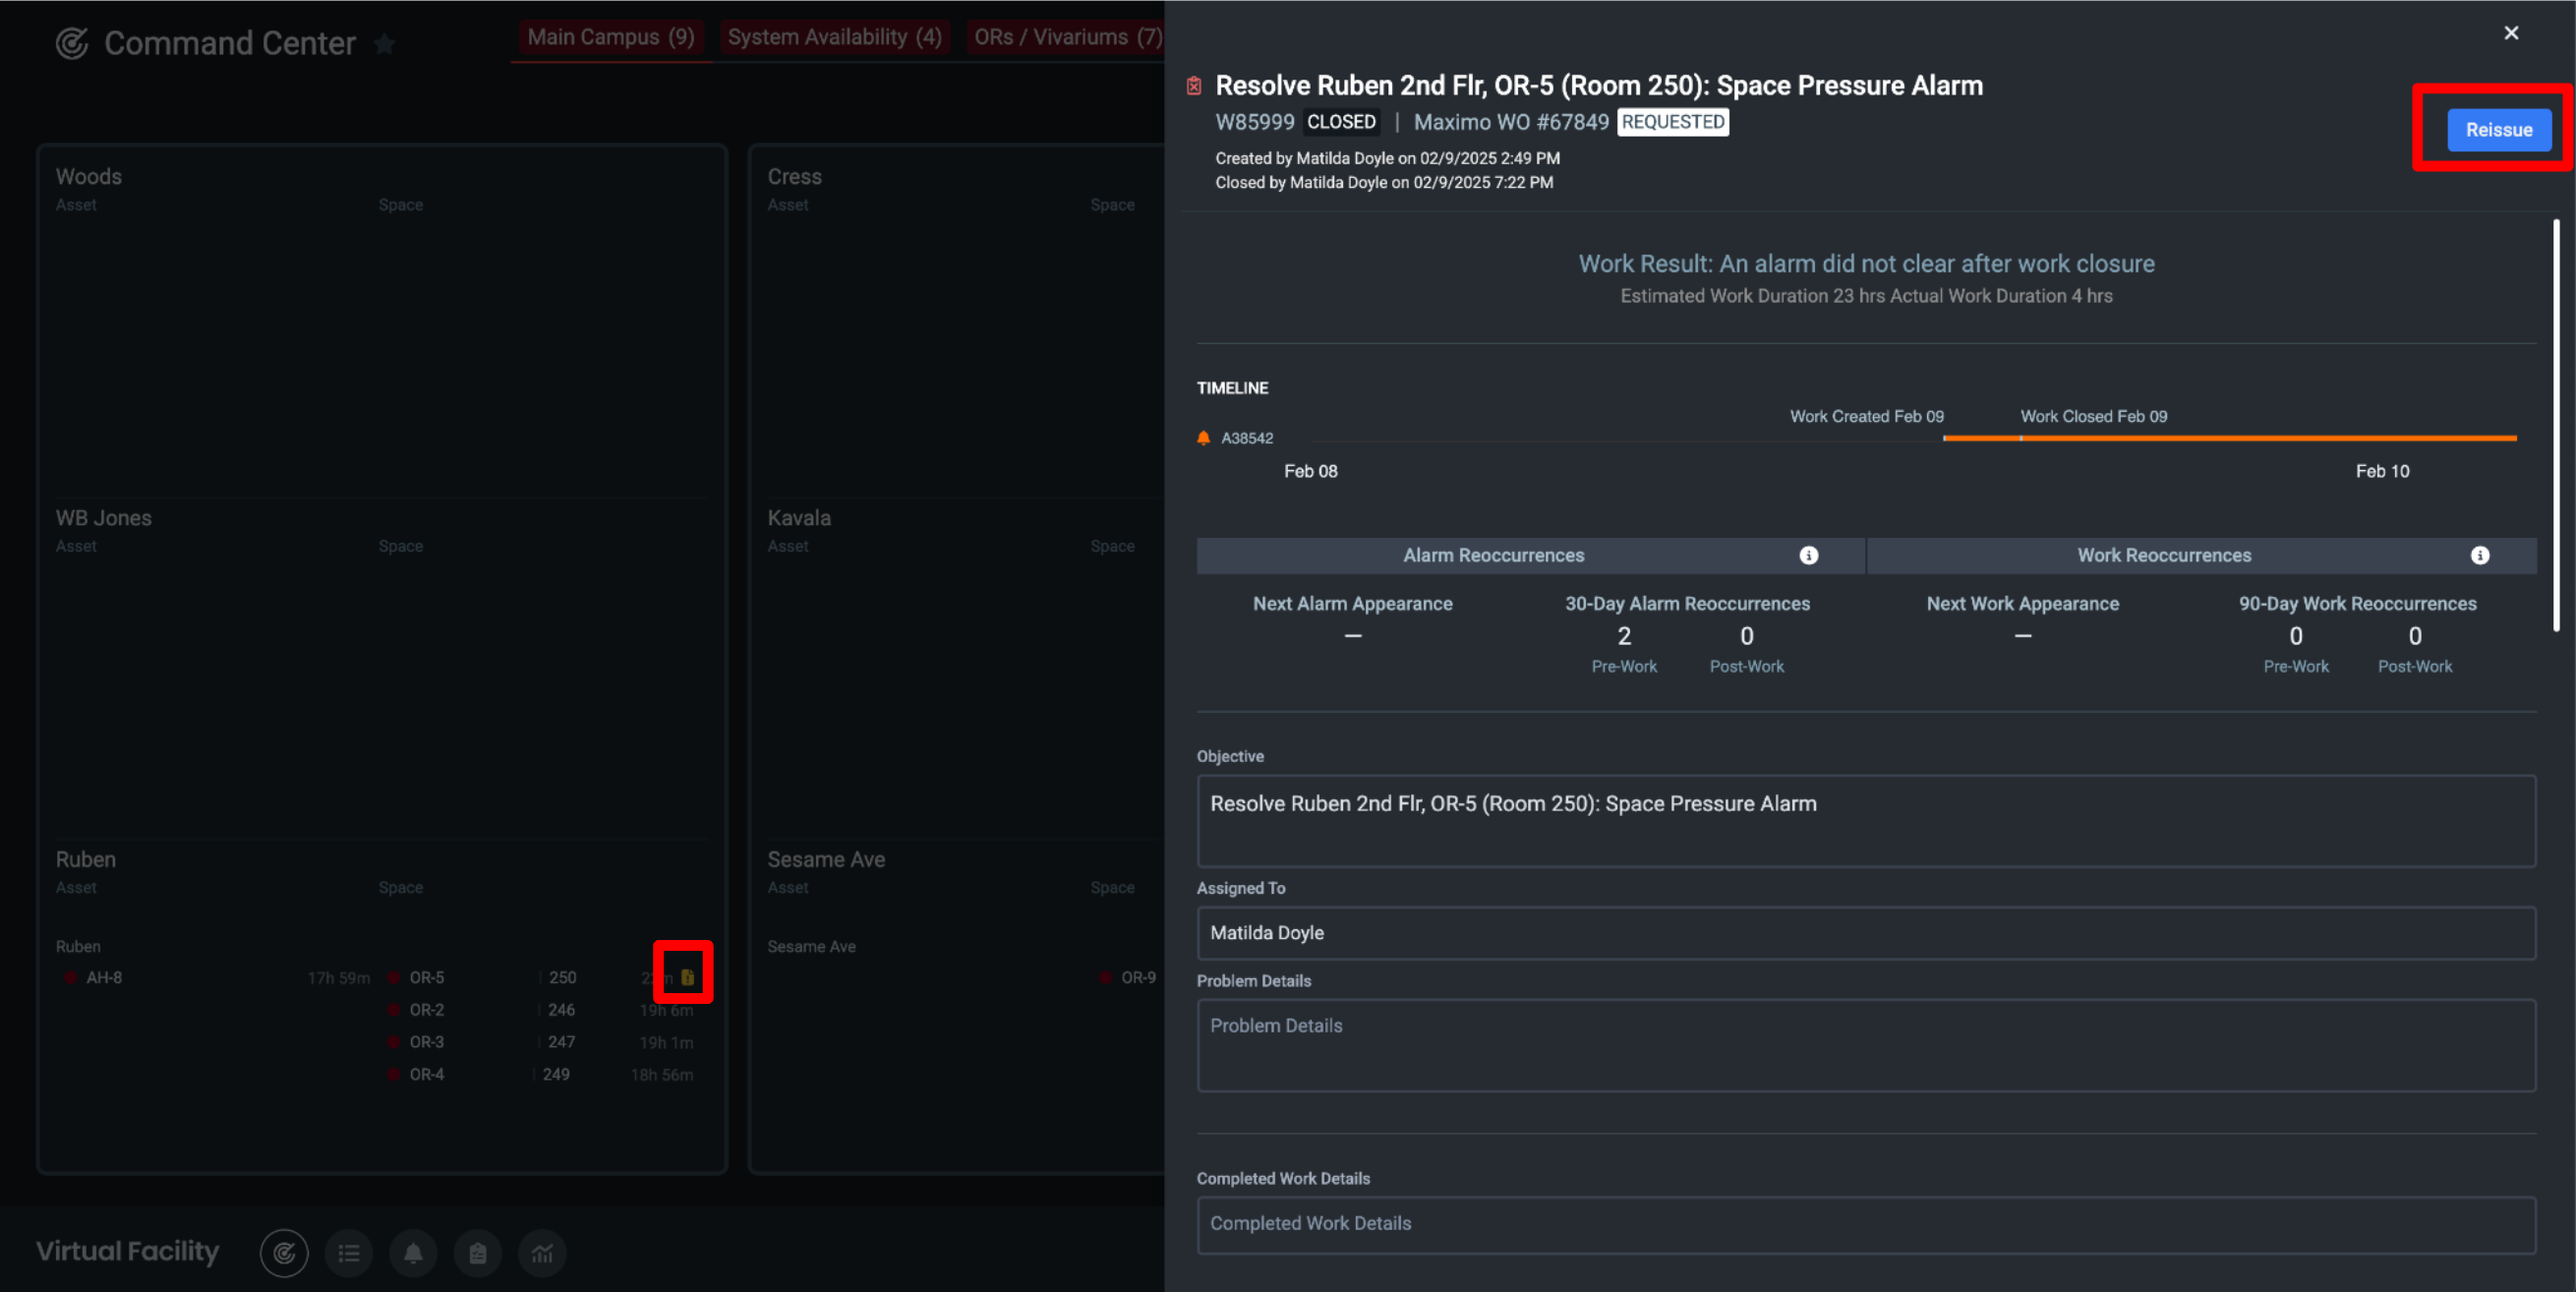
Task: Click the Alarm Reoccurrences info icon
Action: [x=1808, y=555]
